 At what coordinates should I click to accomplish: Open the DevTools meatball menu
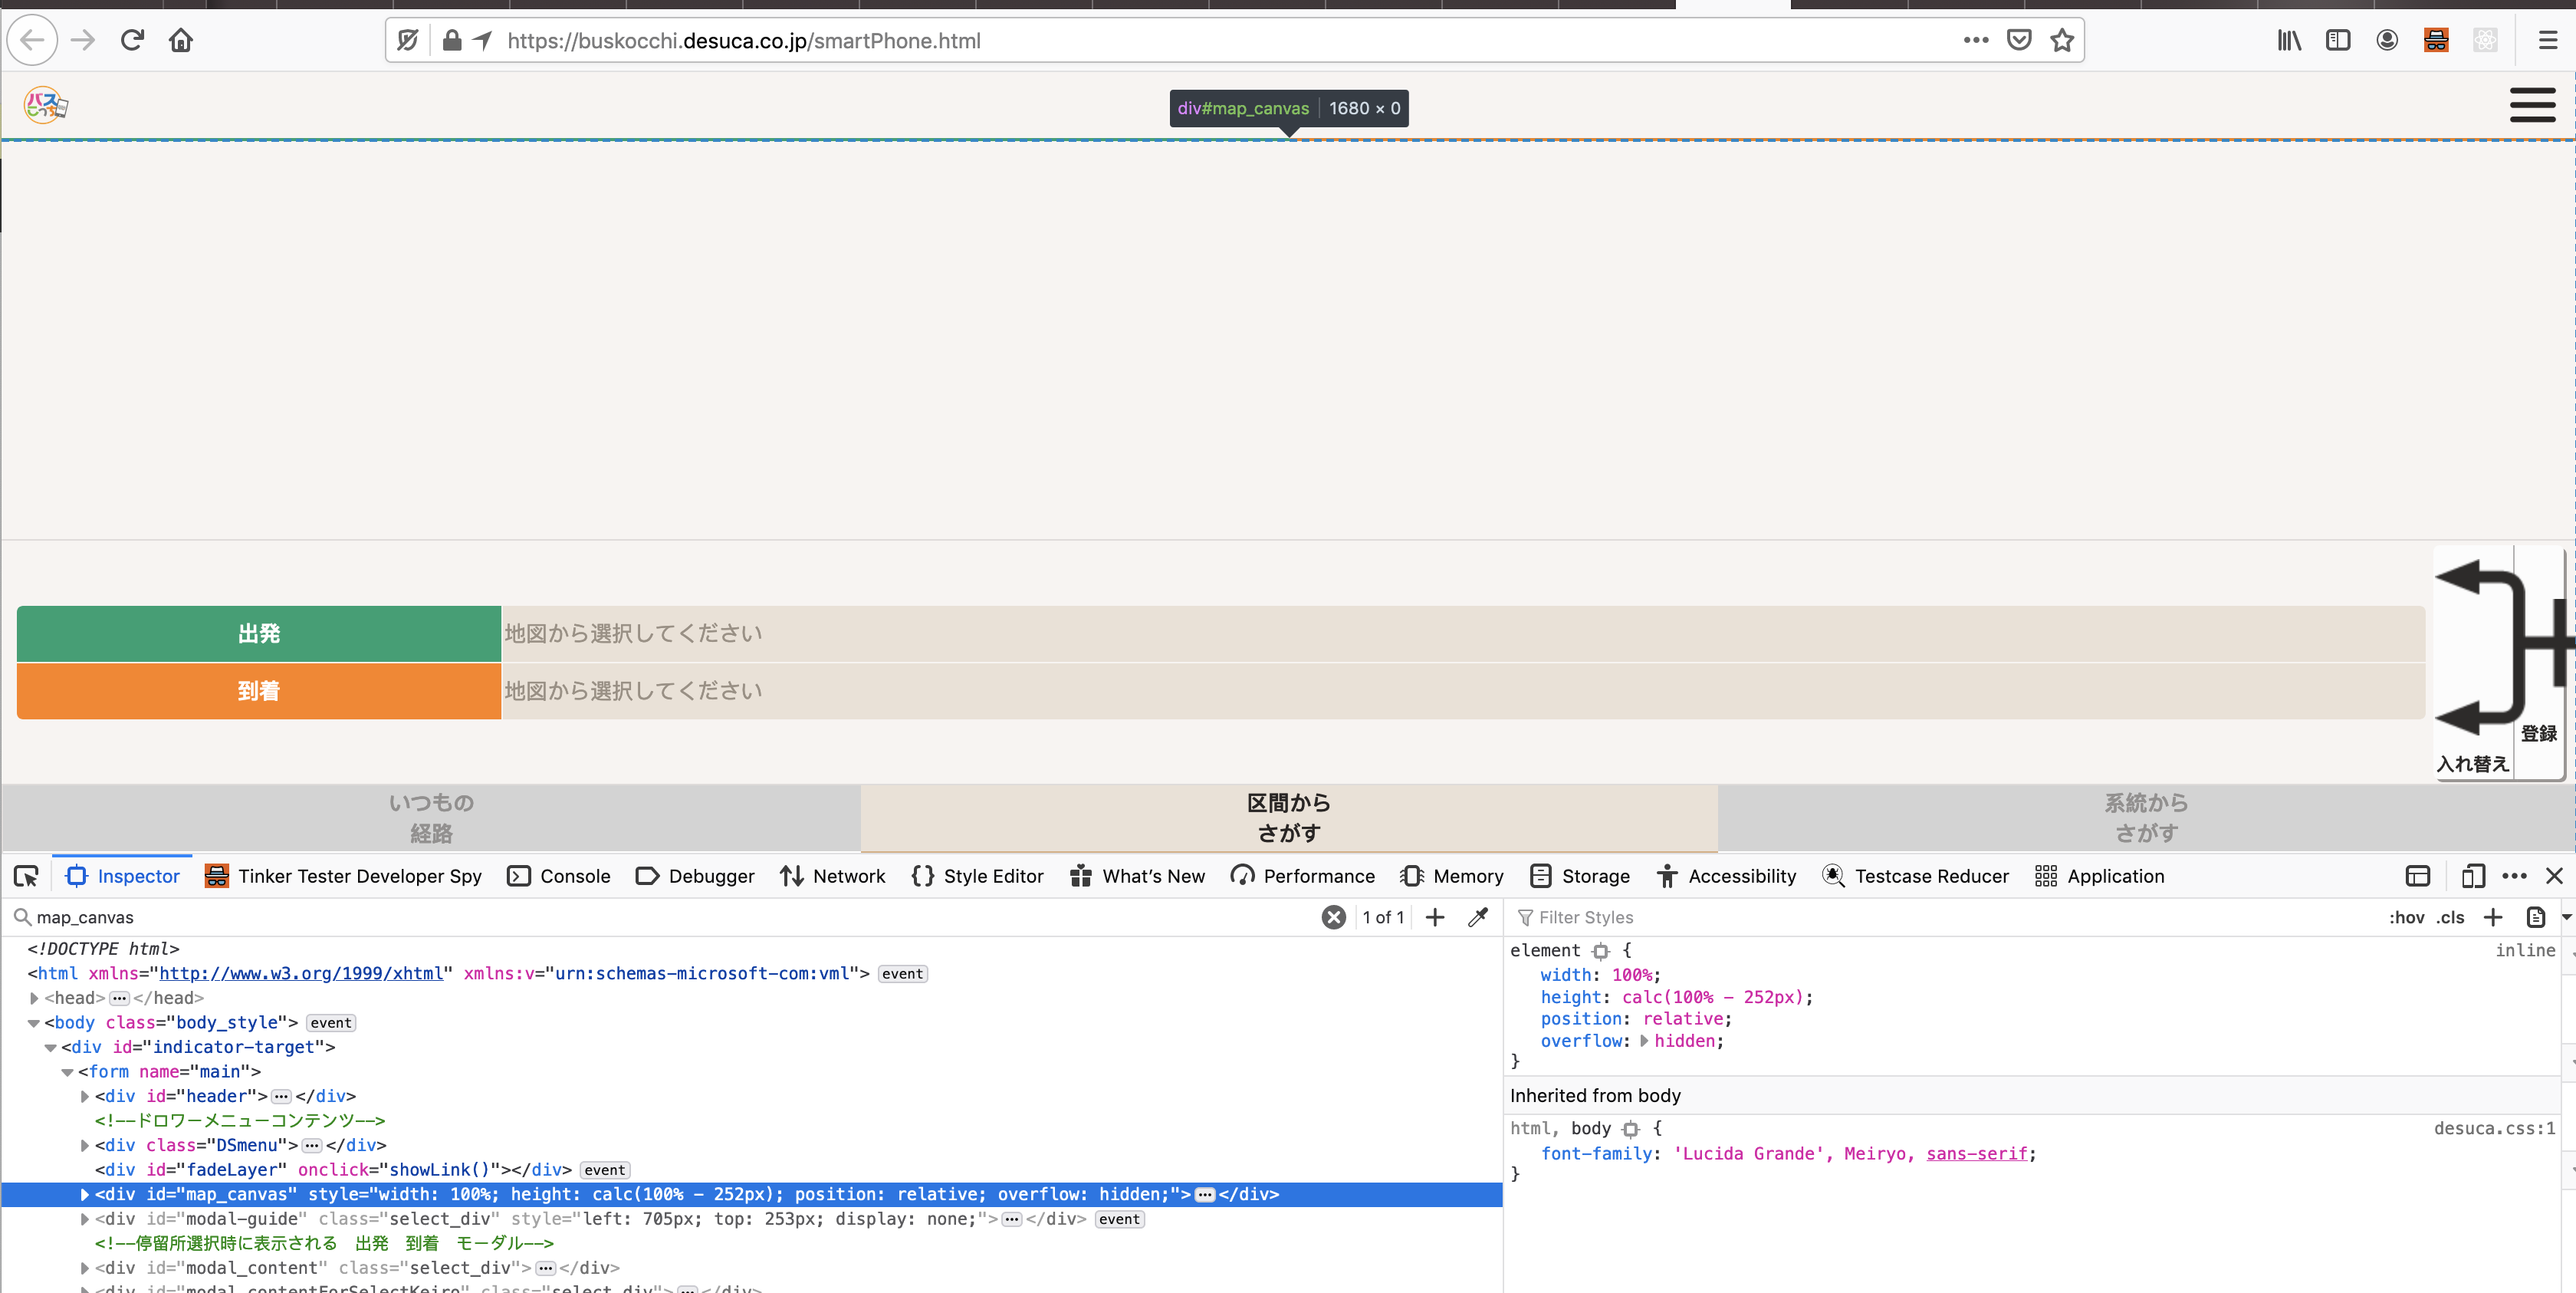click(x=2515, y=876)
